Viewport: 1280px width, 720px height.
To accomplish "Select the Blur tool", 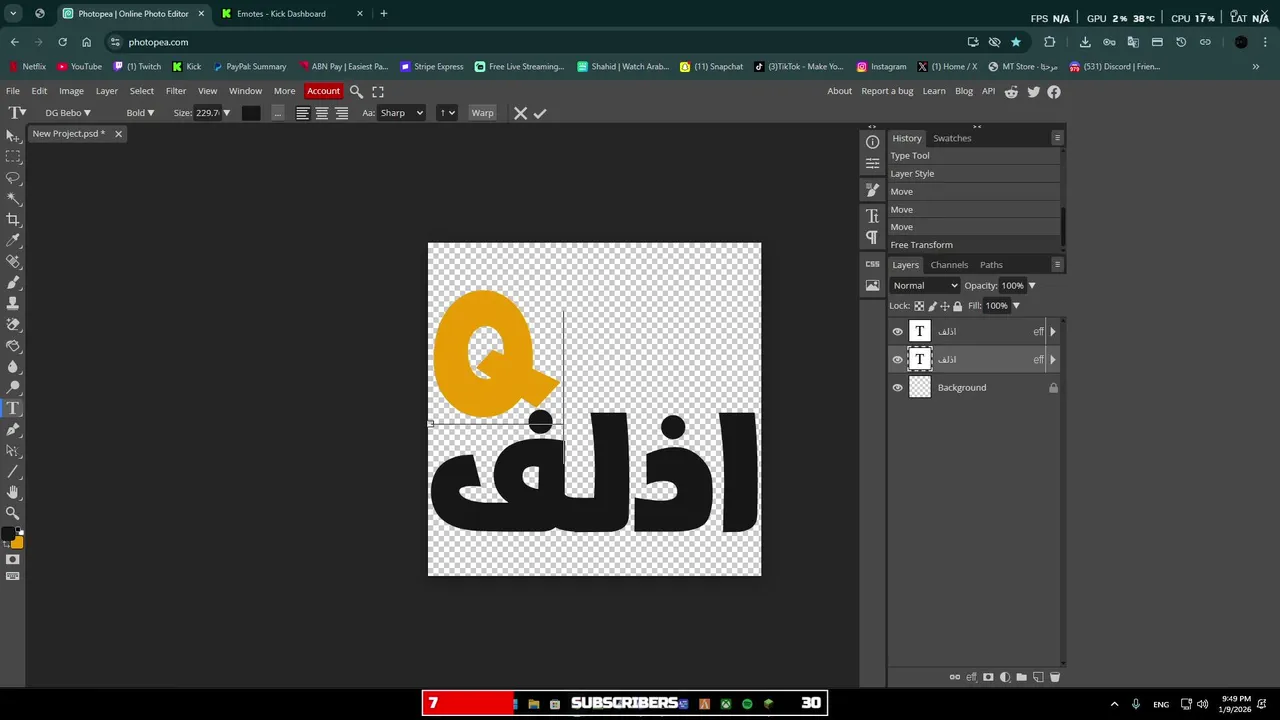I will (13, 367).
